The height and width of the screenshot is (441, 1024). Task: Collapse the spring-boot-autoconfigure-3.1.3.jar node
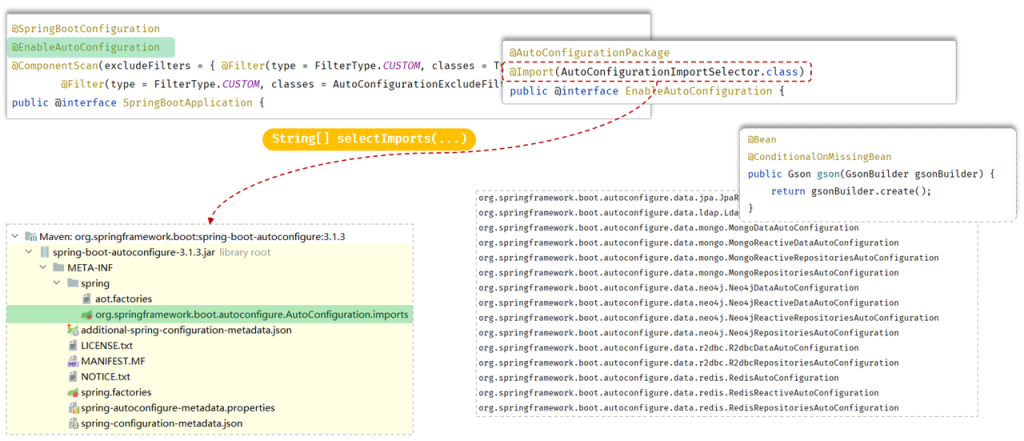[x=29, y=253]
